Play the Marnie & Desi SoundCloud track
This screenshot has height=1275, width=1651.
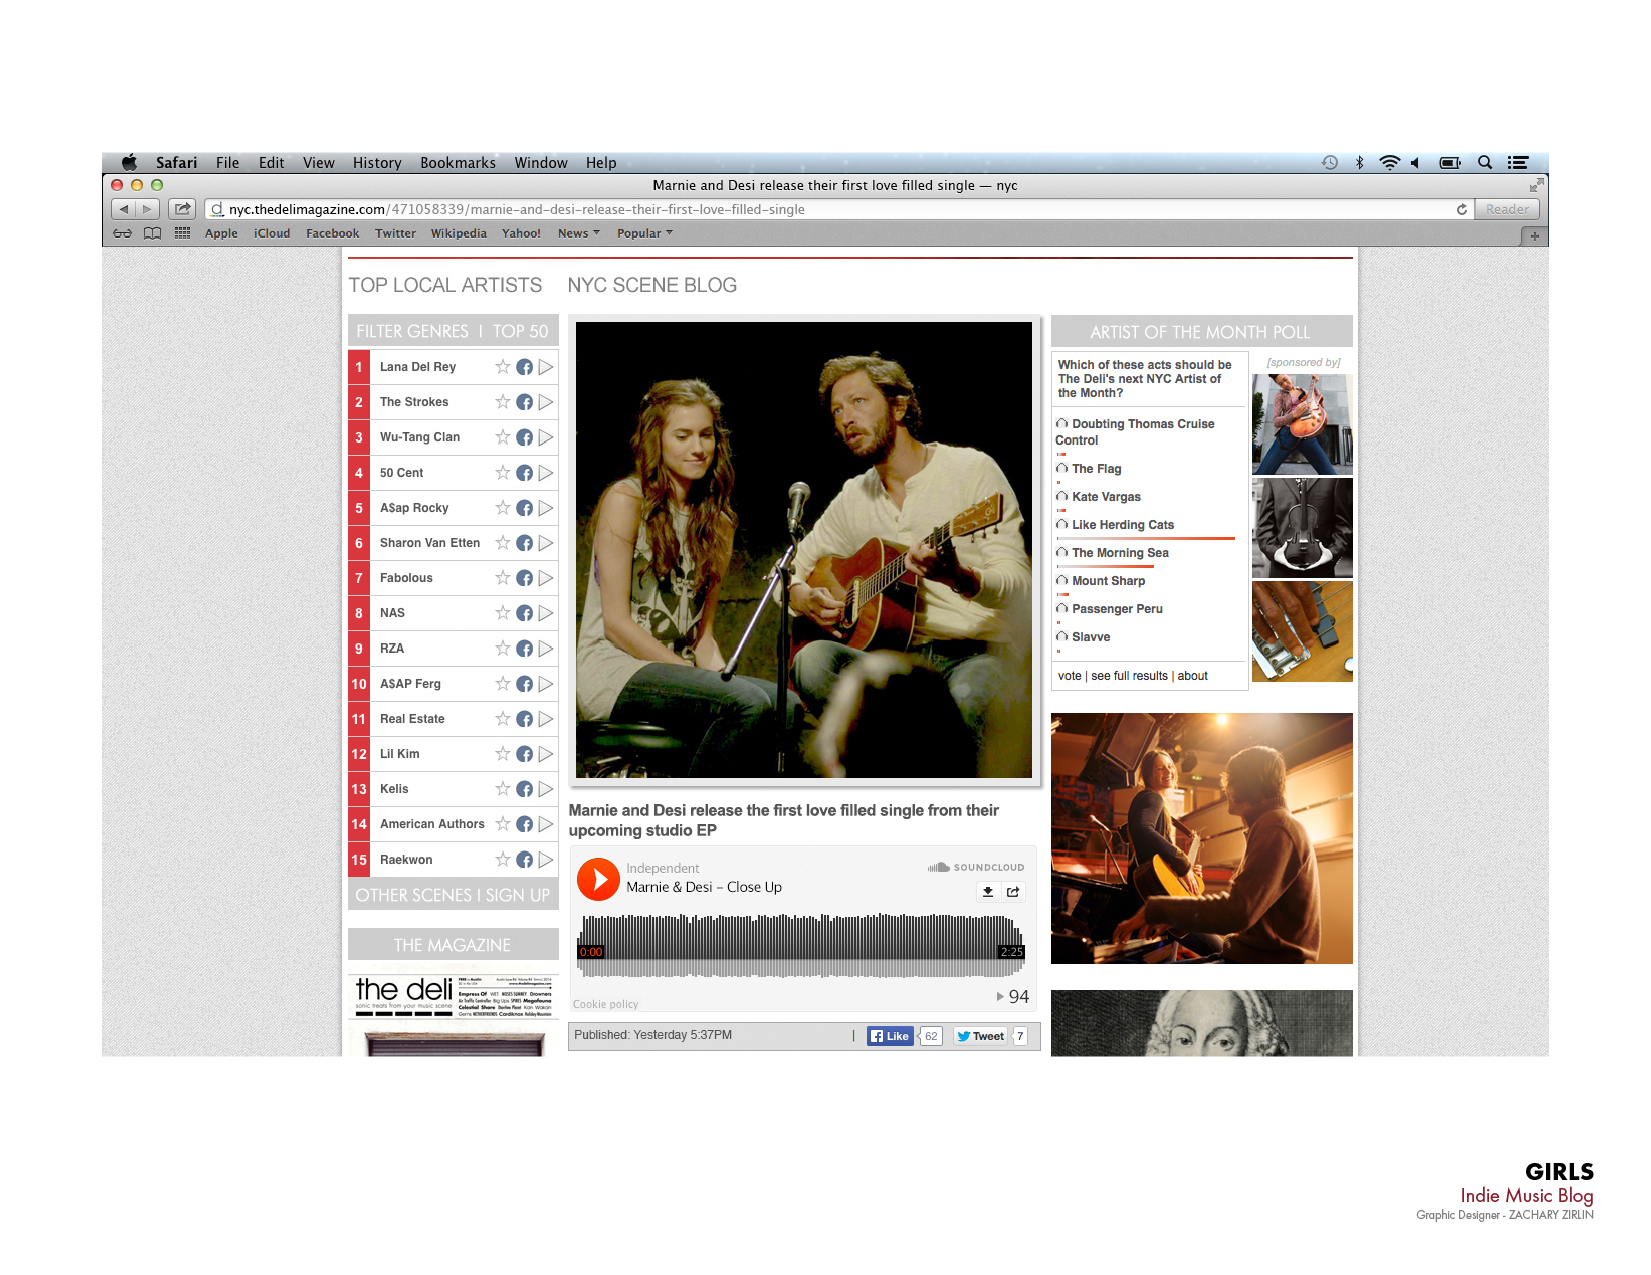598,879
